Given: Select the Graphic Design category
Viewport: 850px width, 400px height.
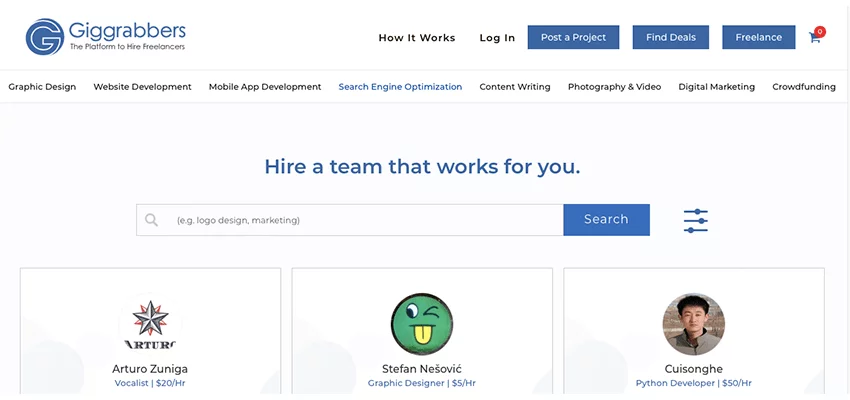Looking at the screenshot, I should click(x=42, y=87).
